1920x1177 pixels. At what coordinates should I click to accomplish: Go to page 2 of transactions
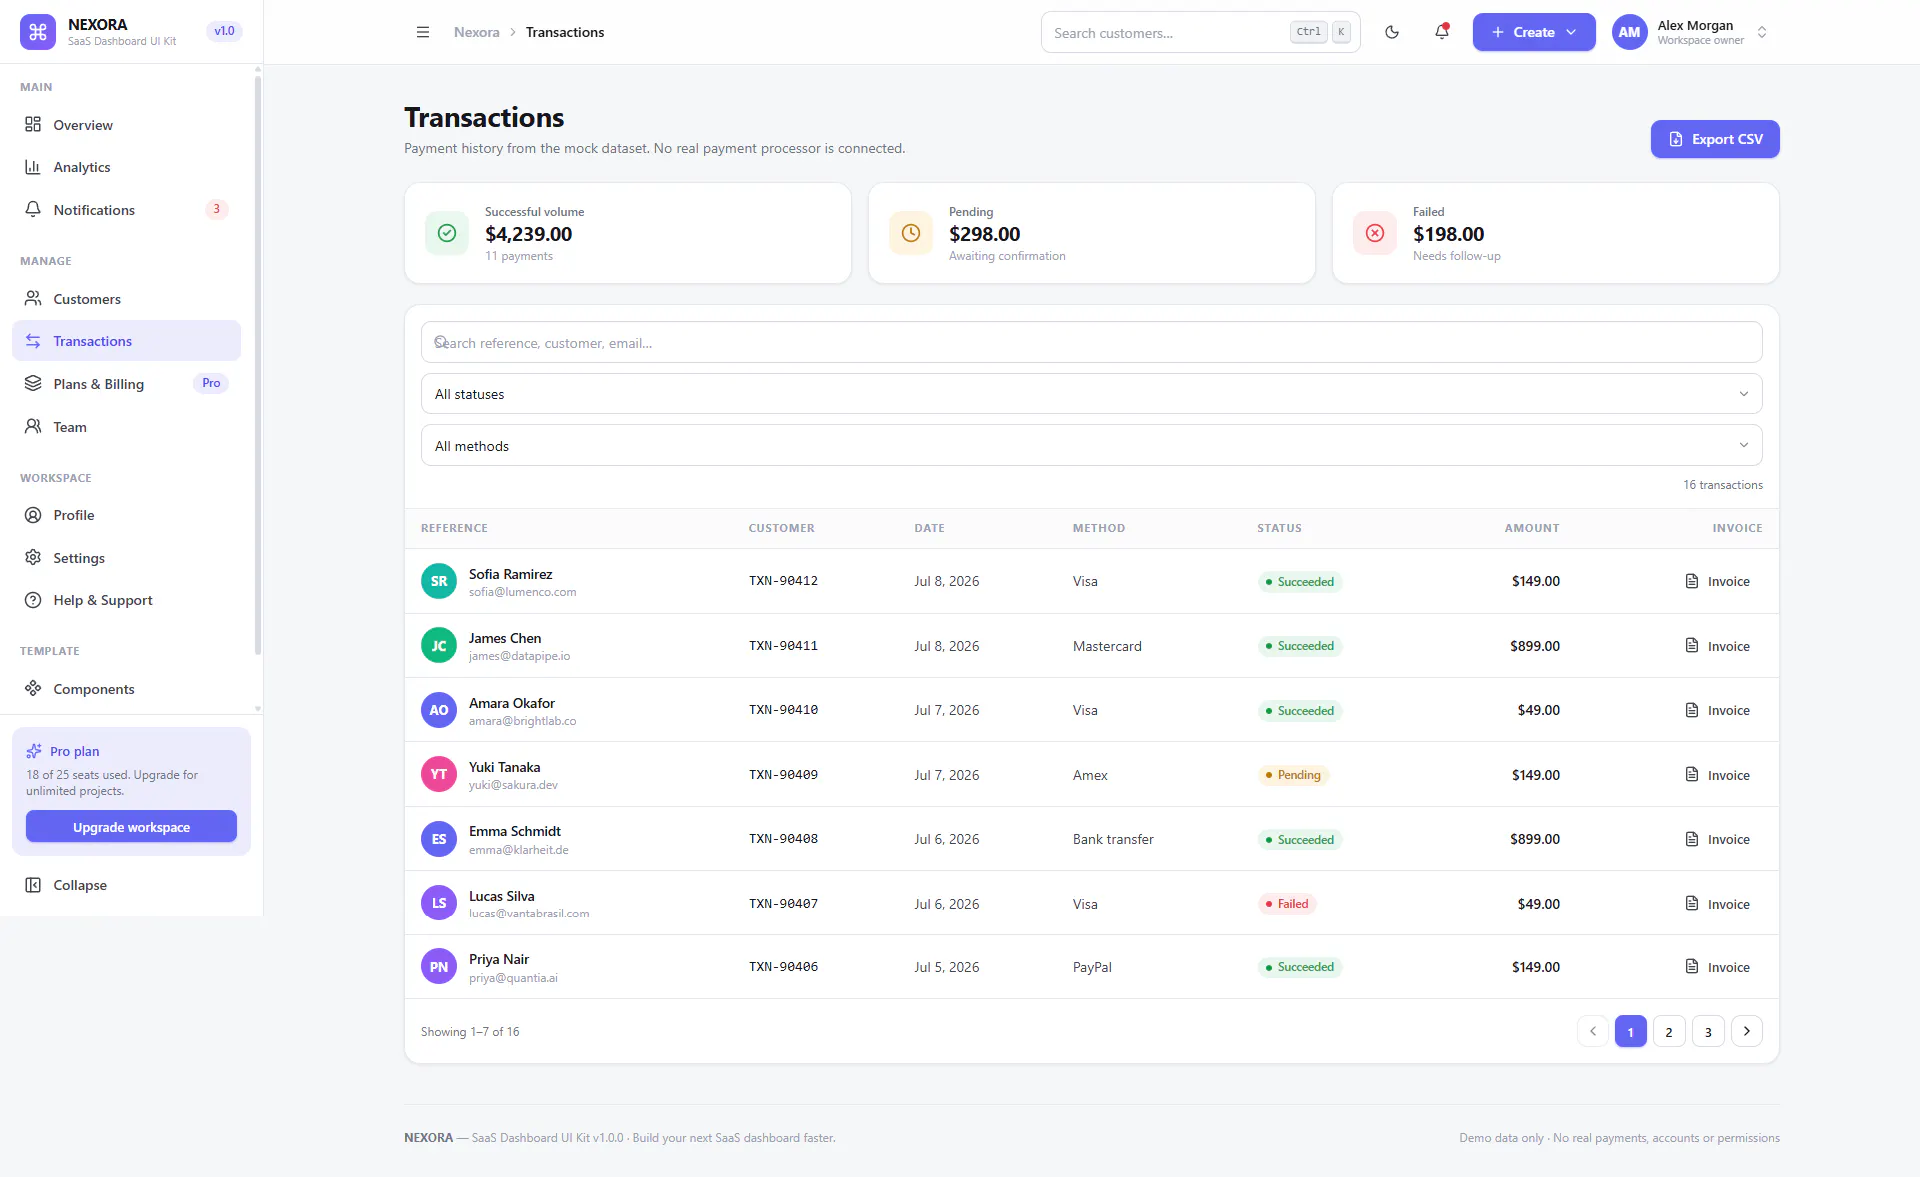click(x=1669, y=1031)
